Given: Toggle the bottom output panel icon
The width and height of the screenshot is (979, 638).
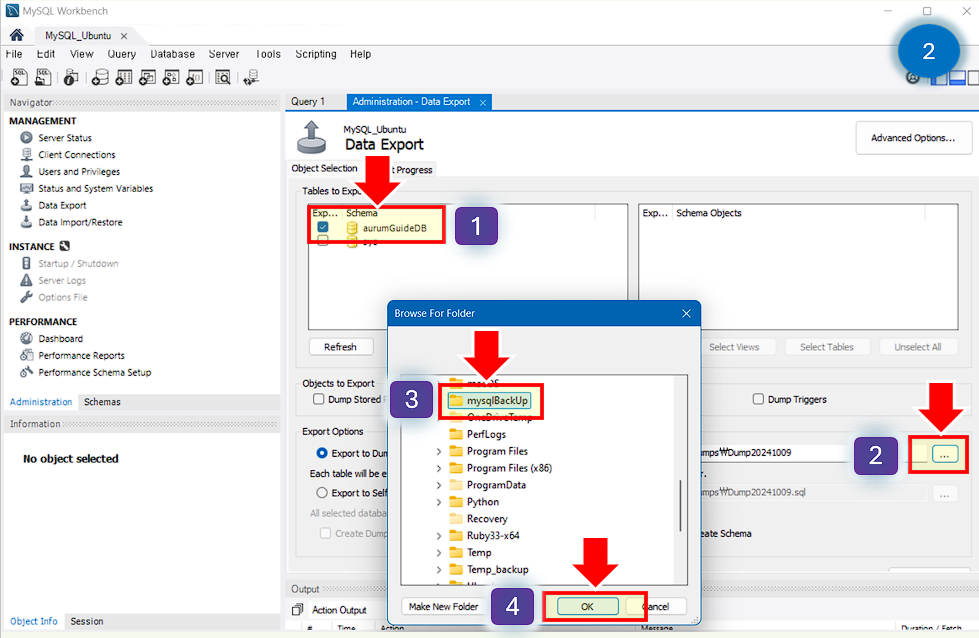Looking at the screenshot, I should 957,78.
